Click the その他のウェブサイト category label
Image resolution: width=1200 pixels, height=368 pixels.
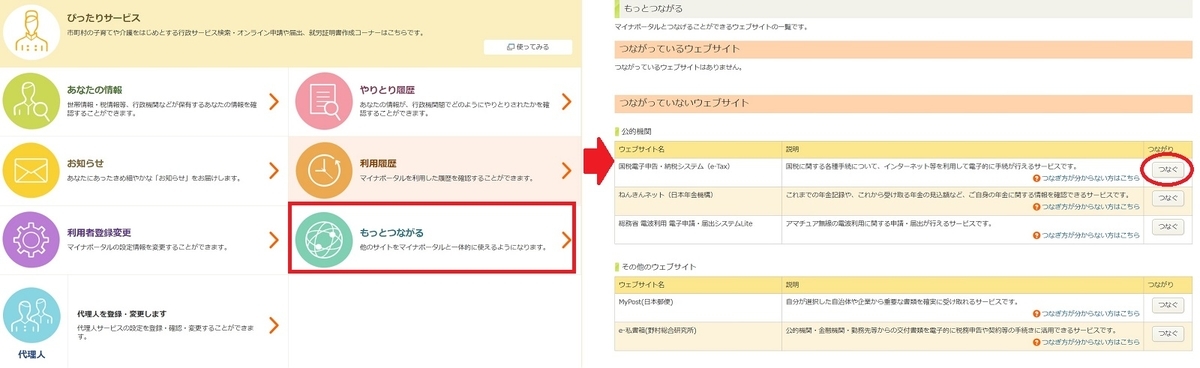[658, 267]
